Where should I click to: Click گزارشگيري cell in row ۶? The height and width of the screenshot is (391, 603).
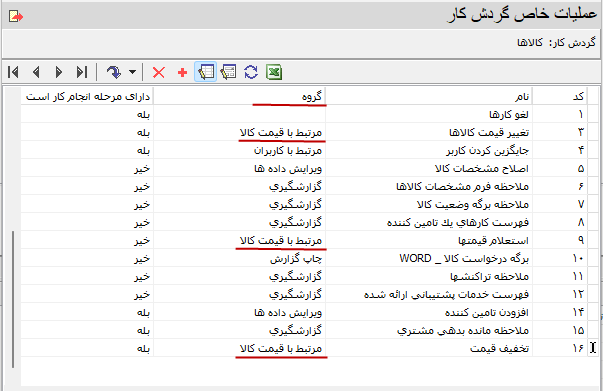(x=240, y=186)
